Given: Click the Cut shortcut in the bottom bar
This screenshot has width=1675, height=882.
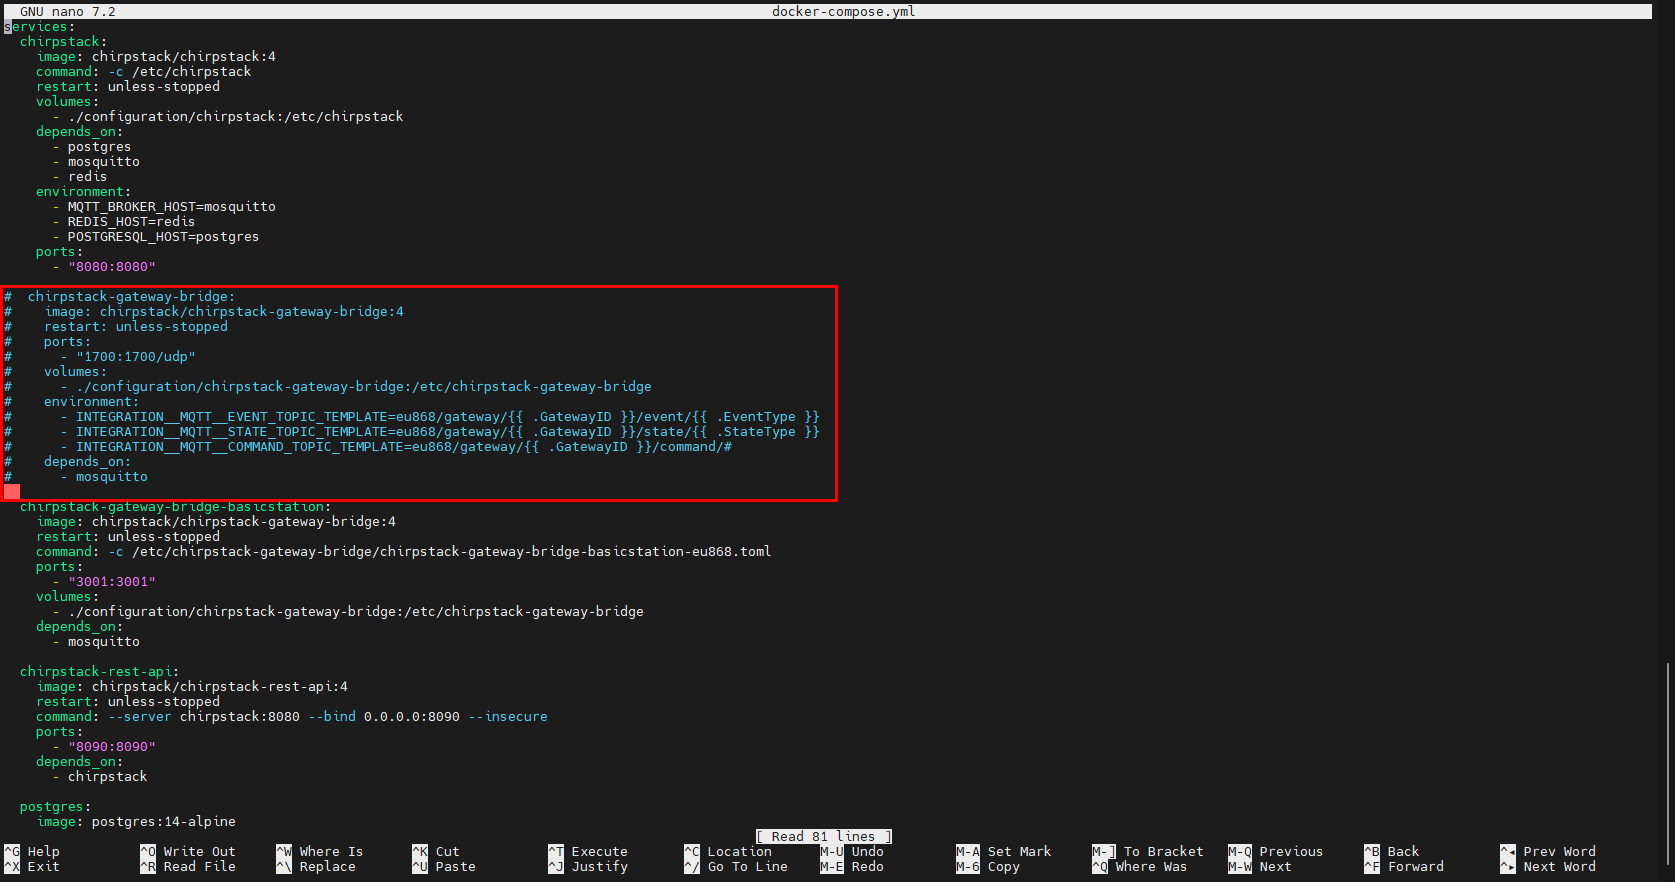Looking at the screenshot, I should [x=447, y=852].
